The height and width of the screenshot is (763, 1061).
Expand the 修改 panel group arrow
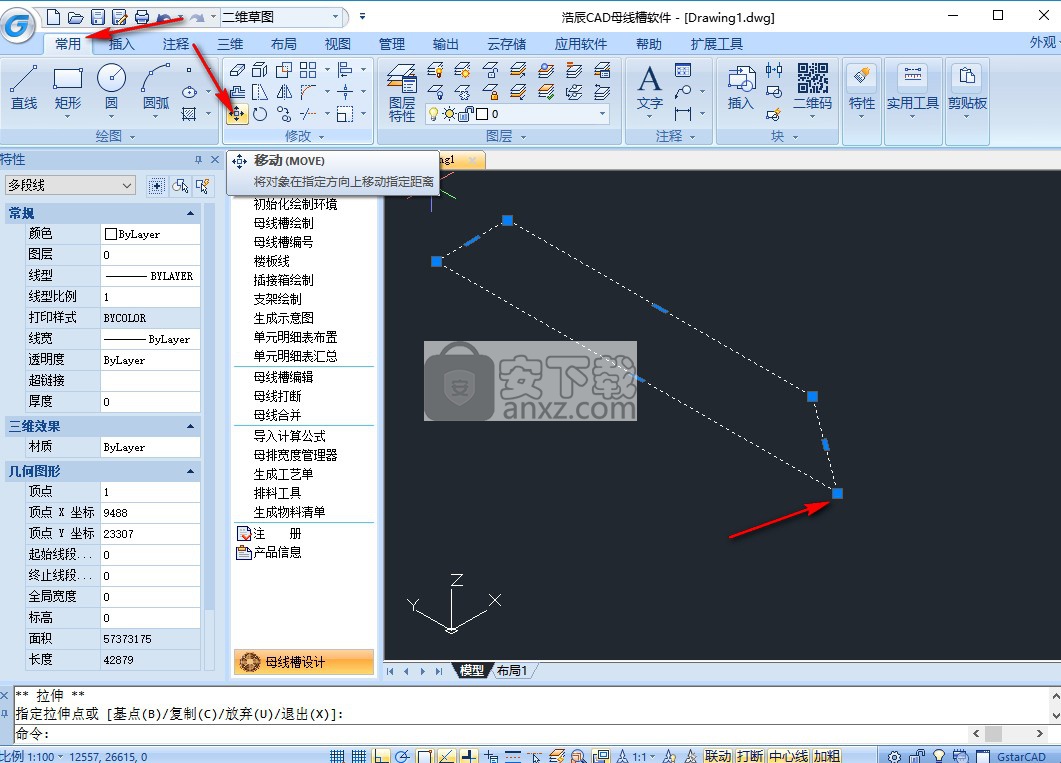tap(322, 137)
